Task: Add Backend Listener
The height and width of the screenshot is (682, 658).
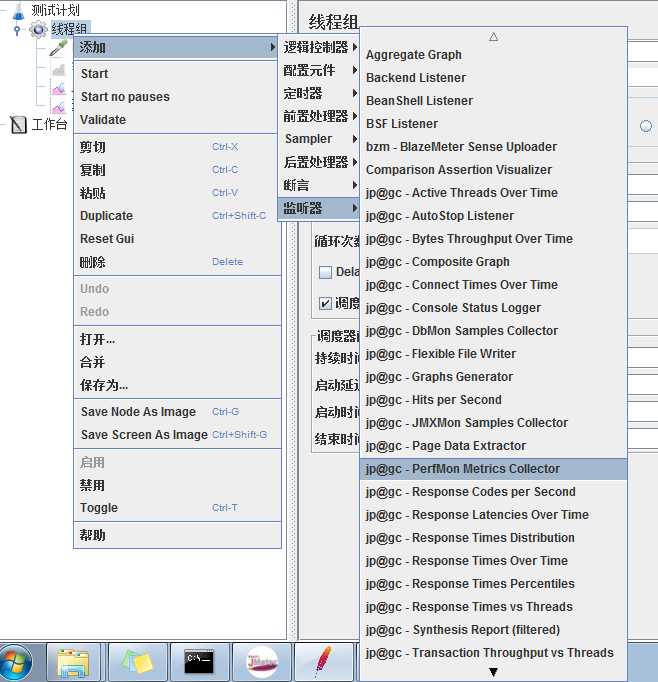Action: point(493,78)
